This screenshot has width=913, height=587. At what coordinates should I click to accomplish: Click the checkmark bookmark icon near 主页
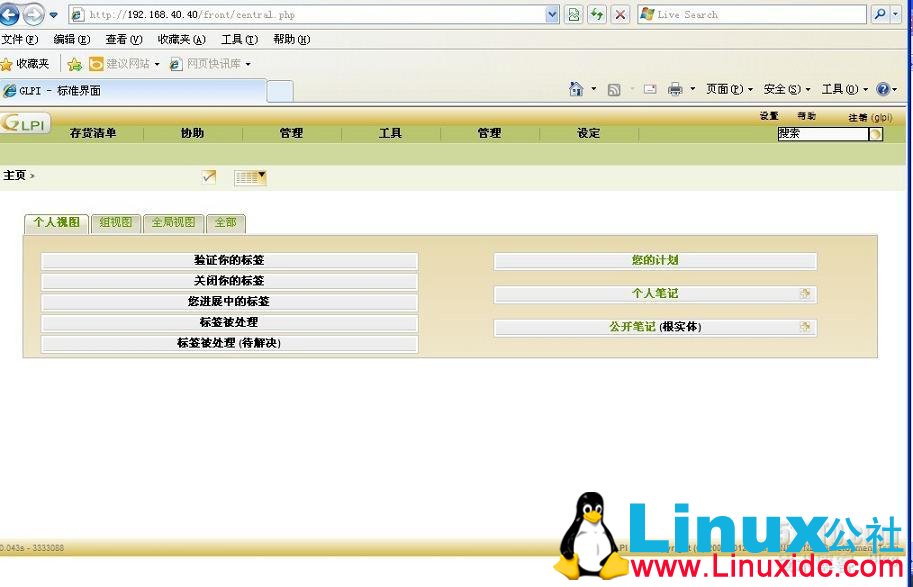pyautogui.click(x=208, y=177)
